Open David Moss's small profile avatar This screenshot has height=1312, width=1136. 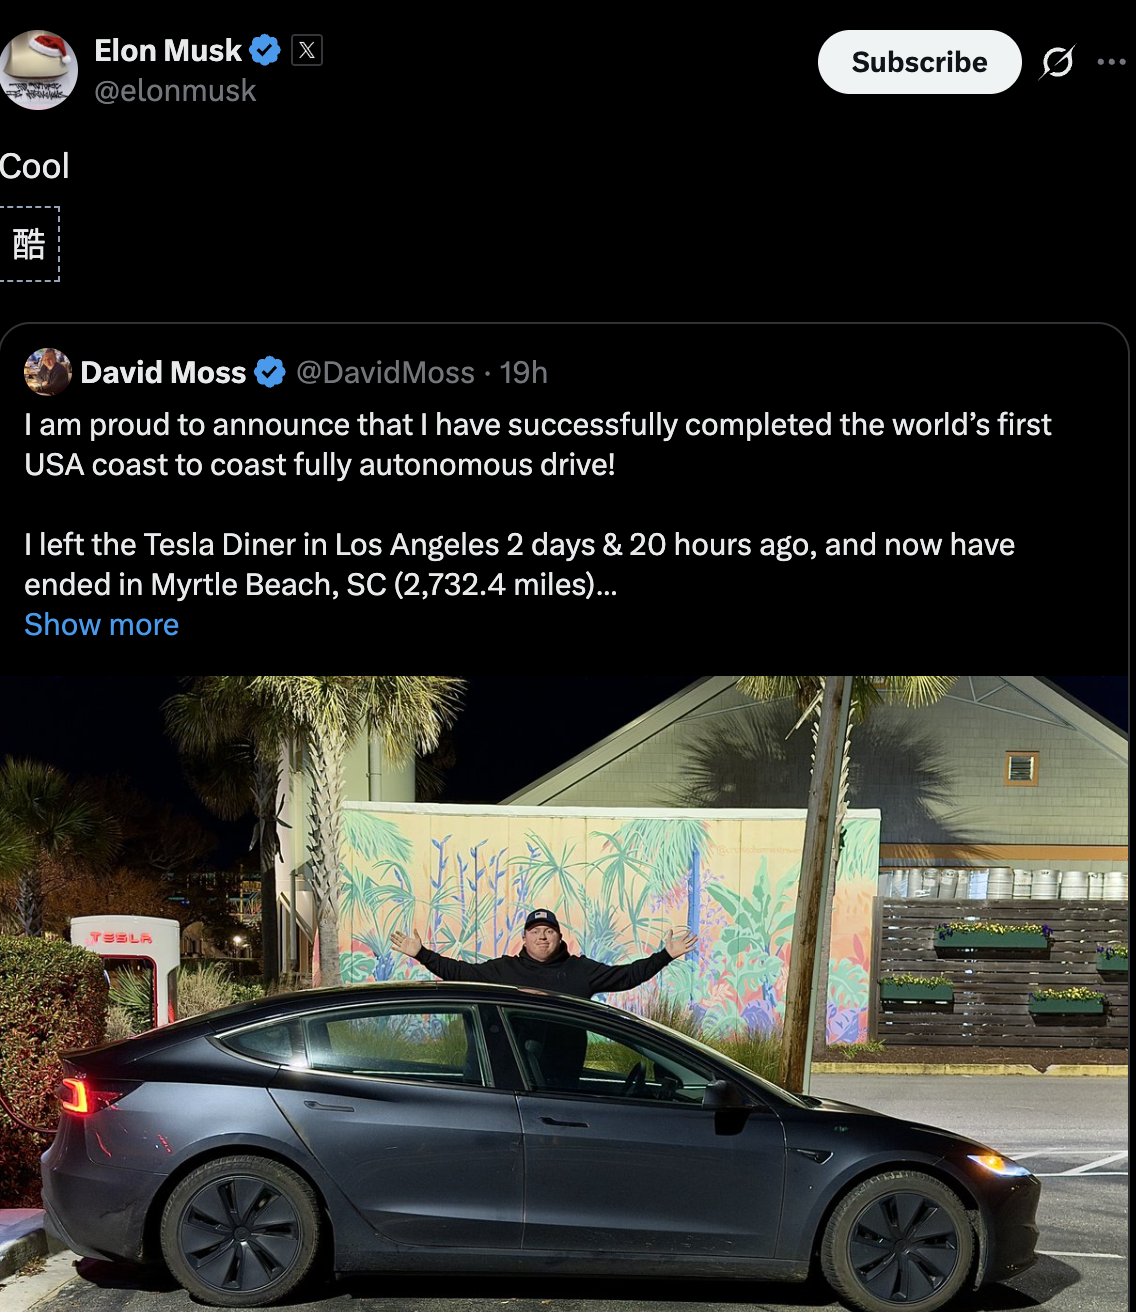pyautogui.click(x=47, y=372)
